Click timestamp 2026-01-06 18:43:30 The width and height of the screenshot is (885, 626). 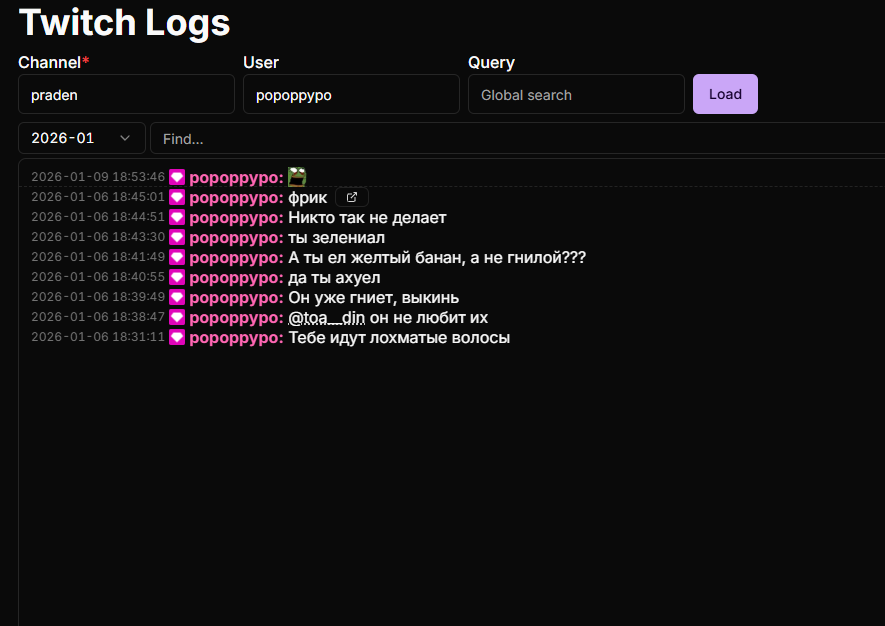coord(98,237)
